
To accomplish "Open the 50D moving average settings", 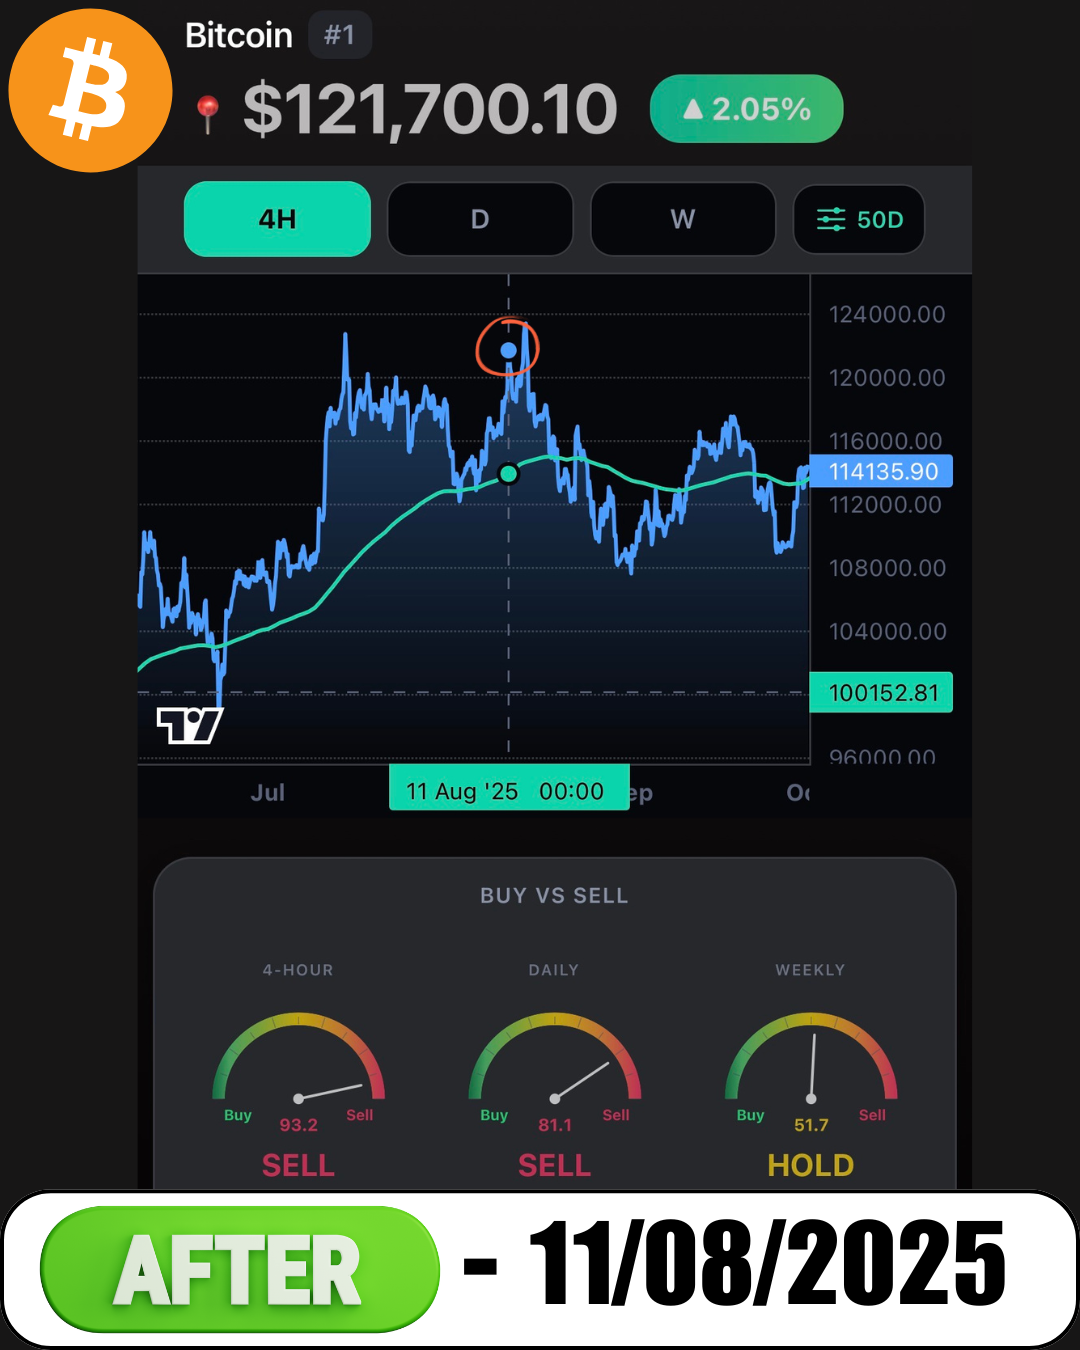I will click(x=859, y=219).
